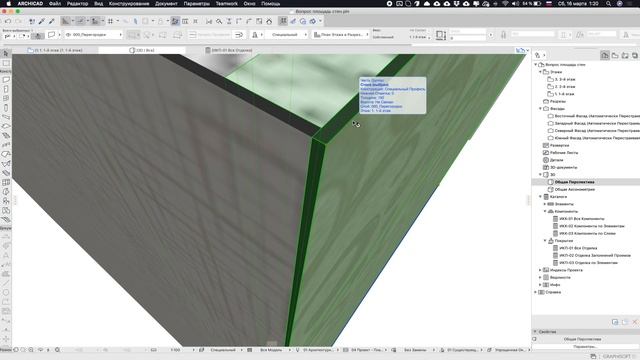640x360 pixels.
Task: Click the Undo arrow icon
Action: [8, 21]
